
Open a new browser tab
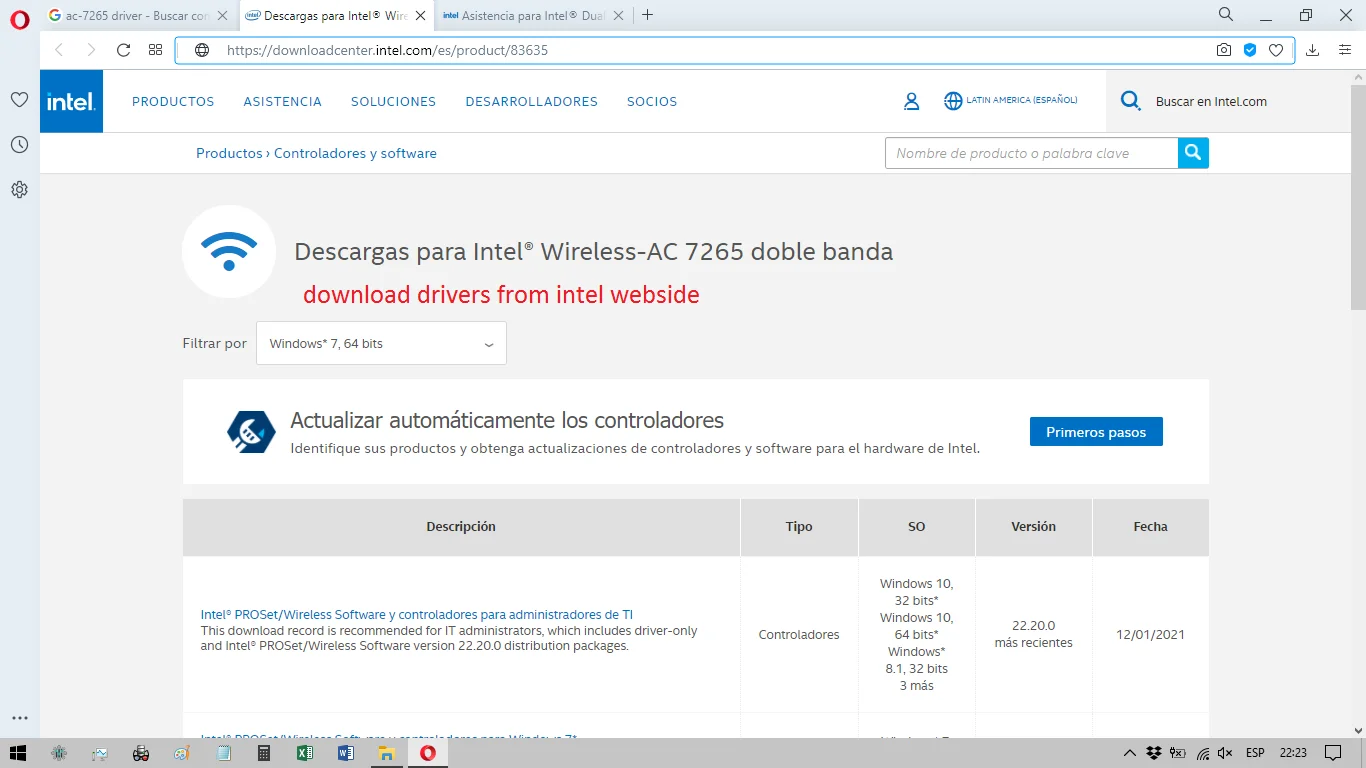(x=648, y=15)
